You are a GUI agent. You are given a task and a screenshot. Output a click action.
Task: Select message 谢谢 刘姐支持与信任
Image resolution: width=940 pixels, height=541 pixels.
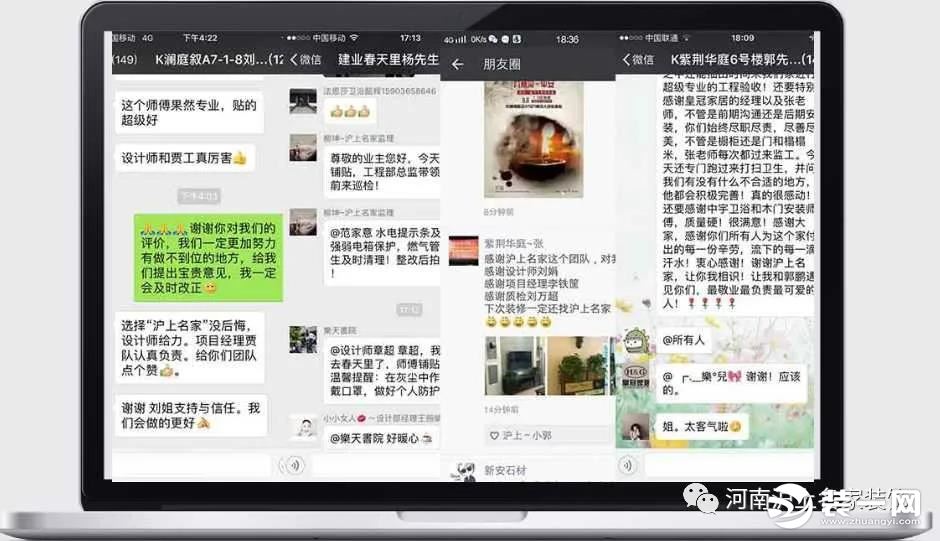point(192,416)
